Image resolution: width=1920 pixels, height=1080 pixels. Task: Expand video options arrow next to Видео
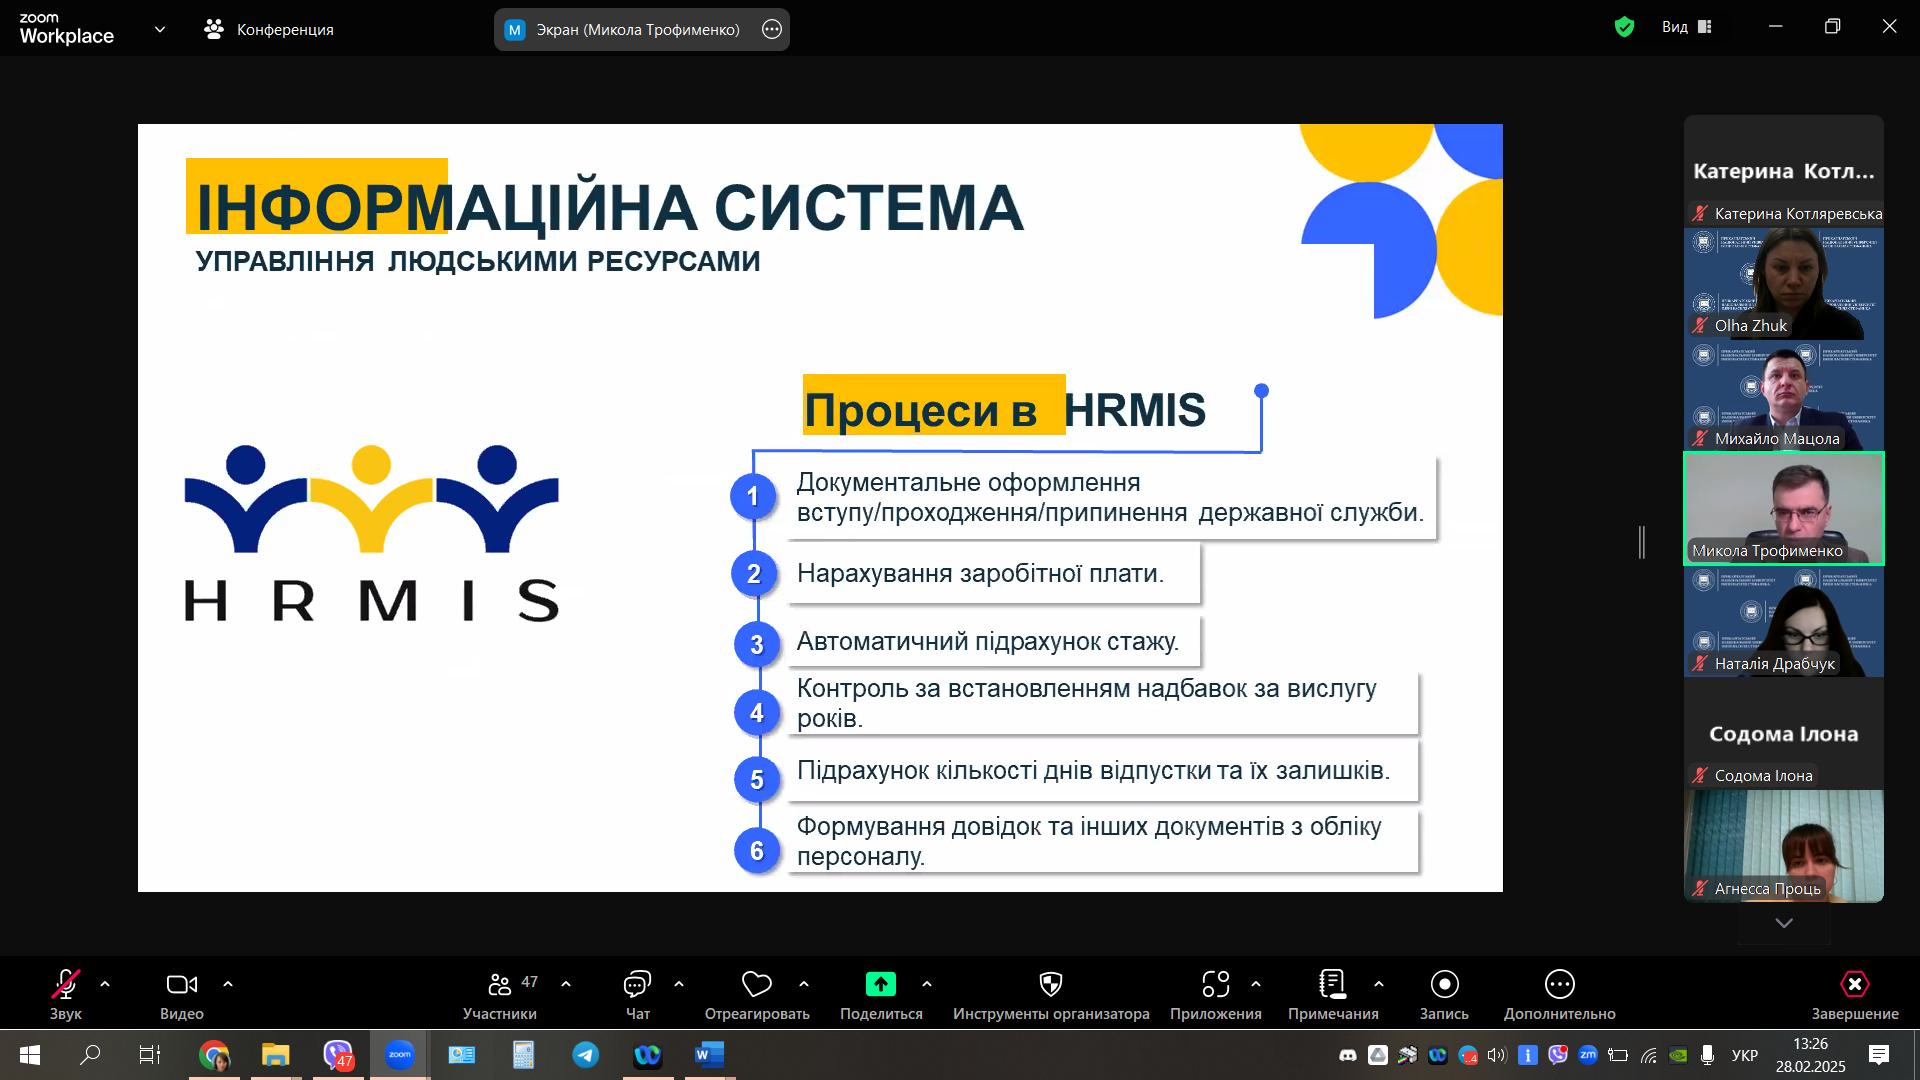(228, 985)
